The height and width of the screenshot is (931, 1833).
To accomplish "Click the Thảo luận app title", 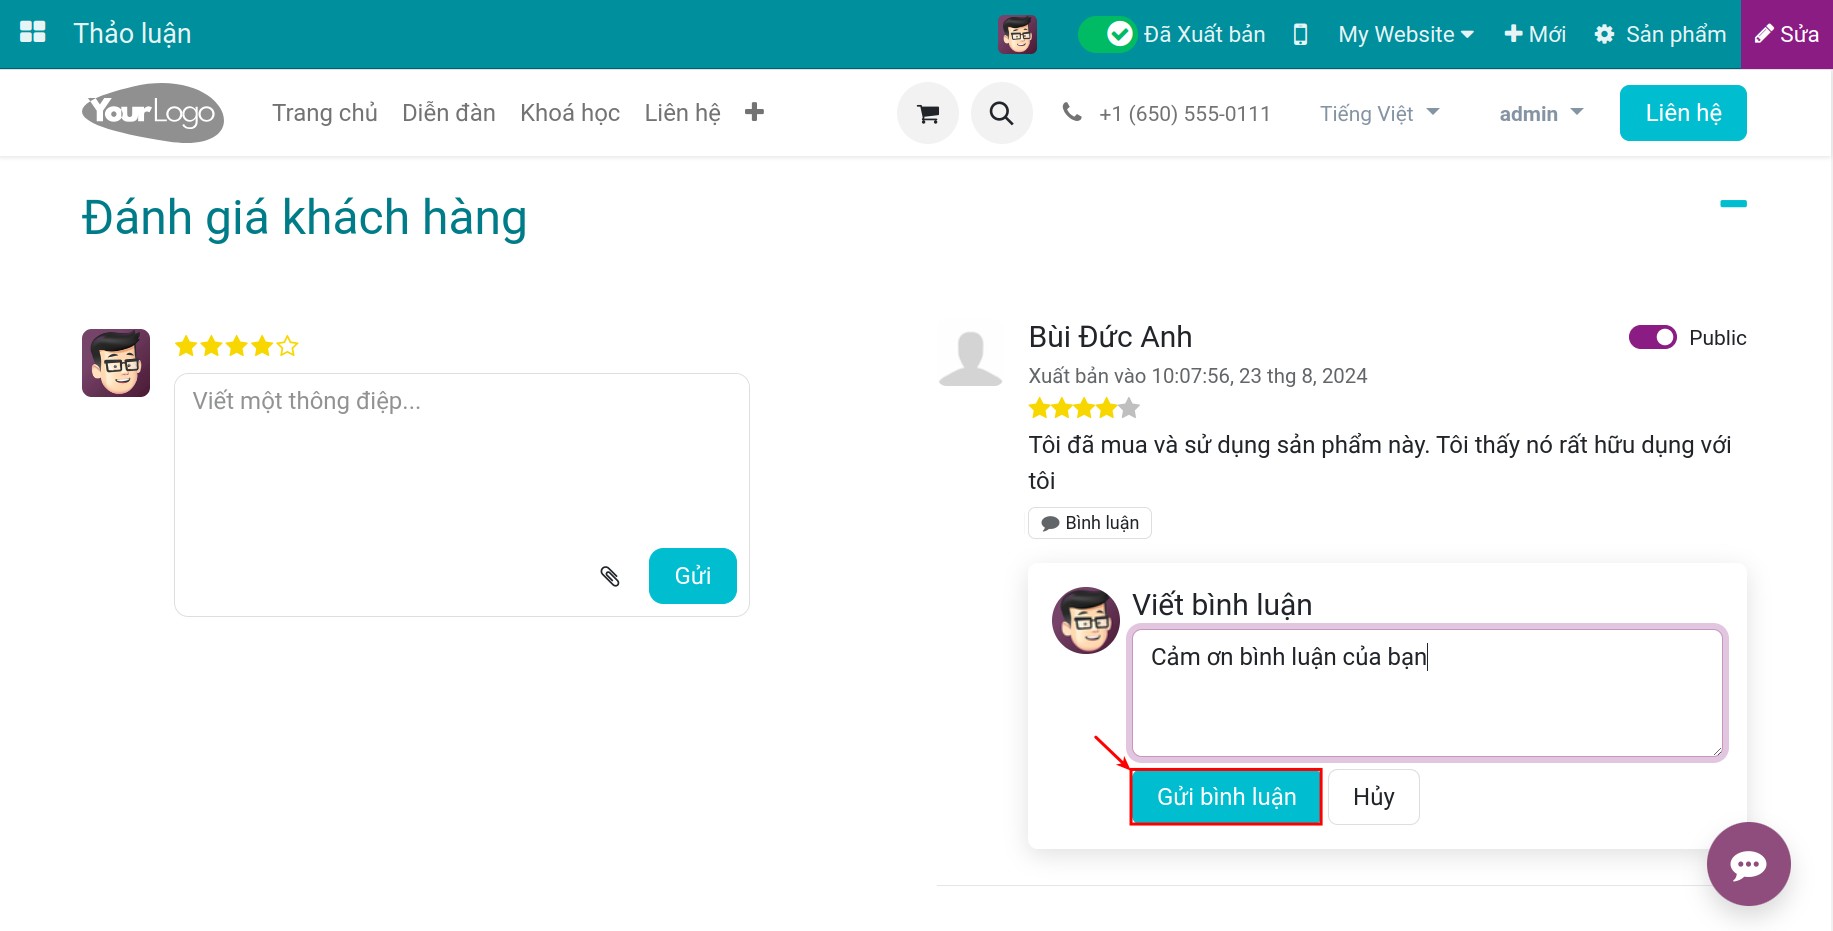I will (x=132, y=33).
